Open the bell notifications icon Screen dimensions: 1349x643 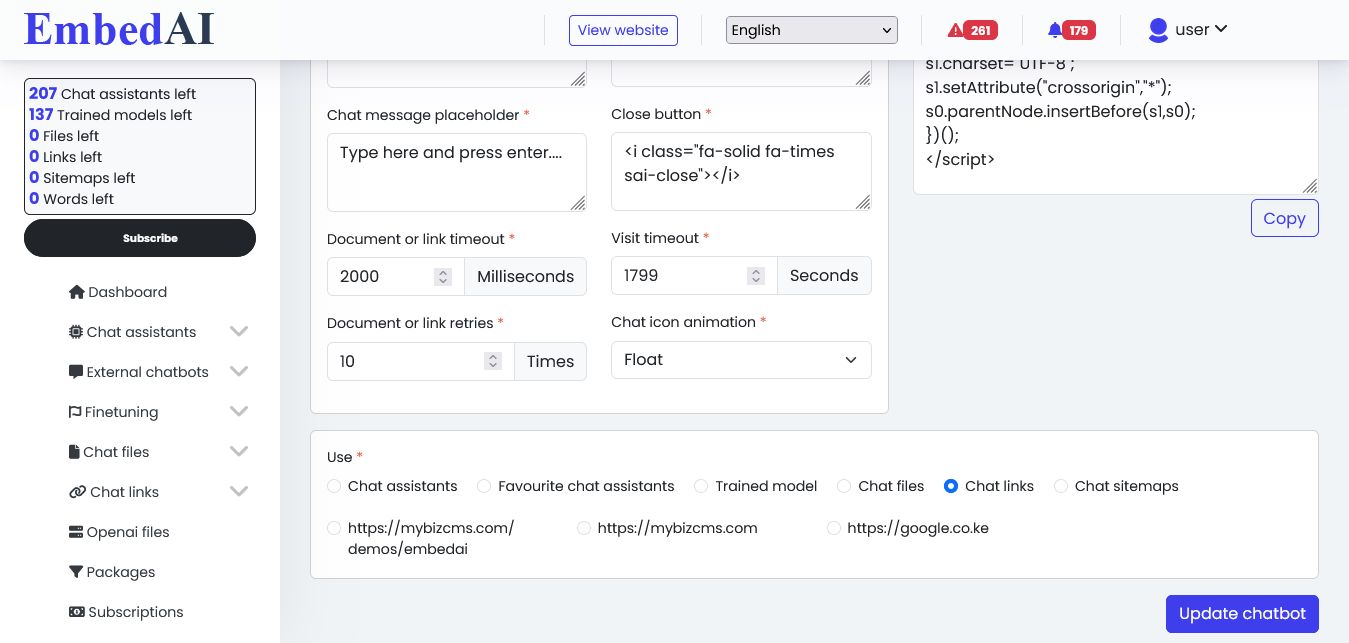pyautogui.click(x=1054, y=30)
